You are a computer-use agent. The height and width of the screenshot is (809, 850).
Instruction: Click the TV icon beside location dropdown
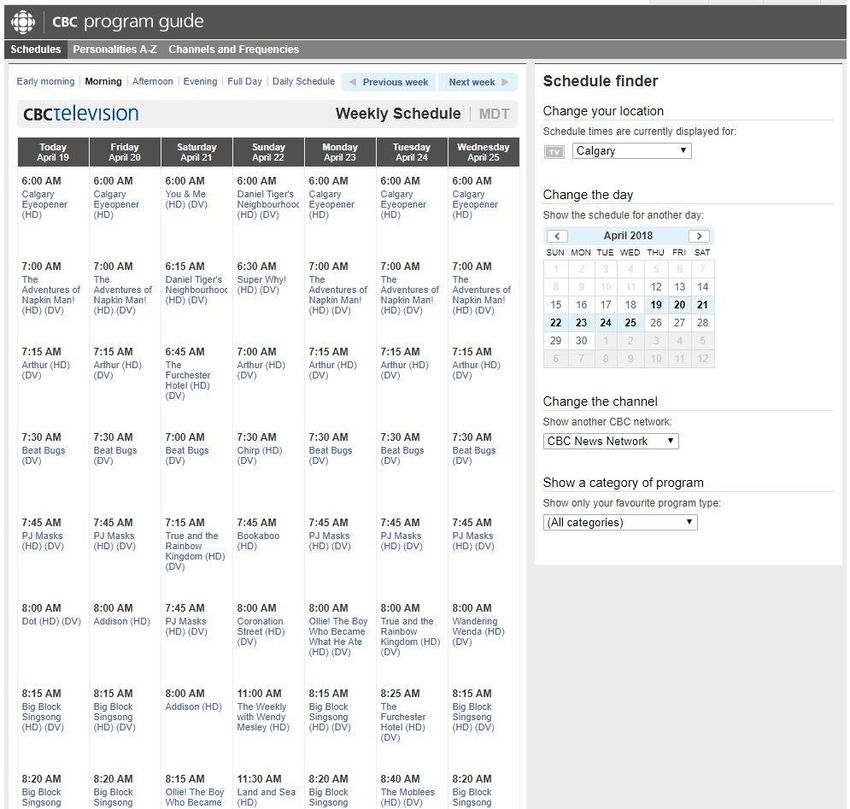(554, 152)
